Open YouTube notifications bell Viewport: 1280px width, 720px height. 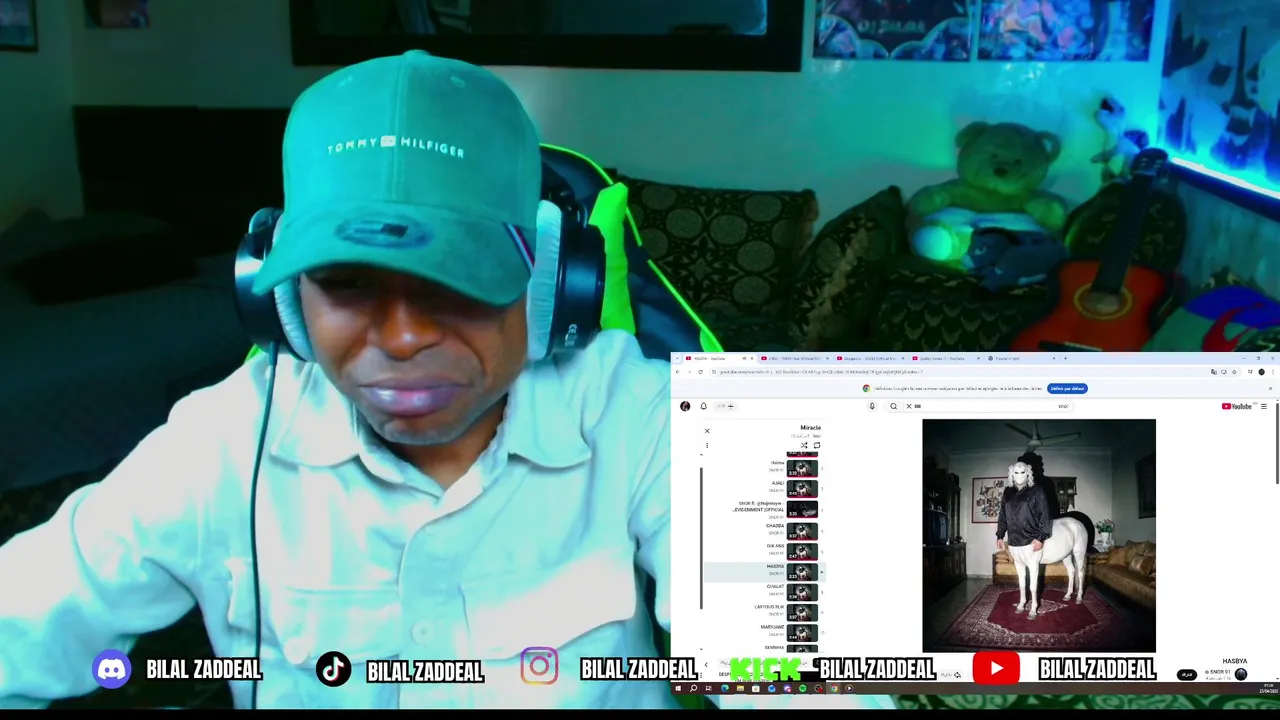pyautogui.click(x=703, y=406)
